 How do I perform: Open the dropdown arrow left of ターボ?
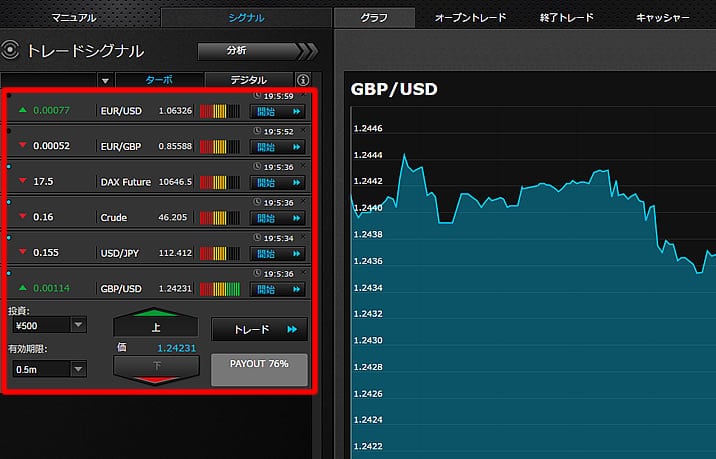click(x=105, y=80)
